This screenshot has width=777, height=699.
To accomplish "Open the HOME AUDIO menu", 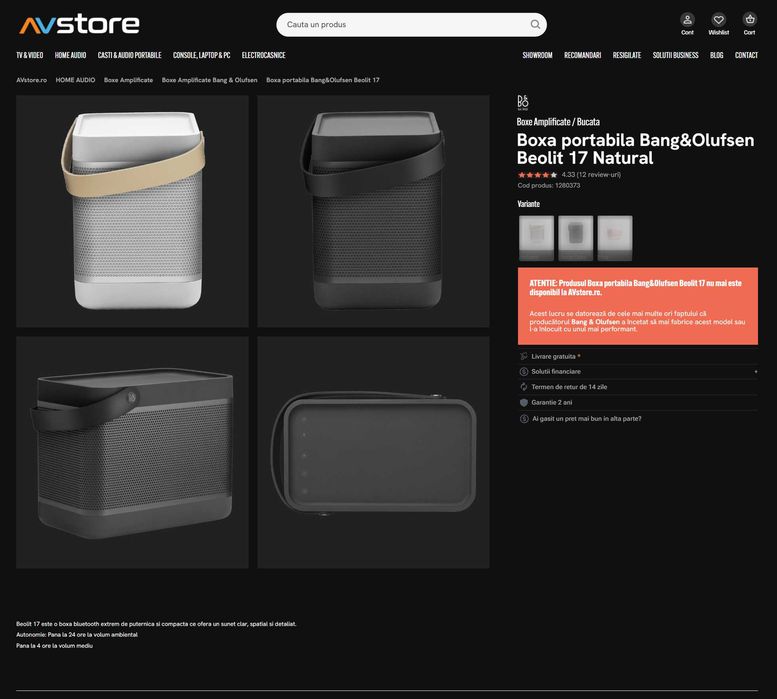I will pyautogui.click(x=70, y=55).
